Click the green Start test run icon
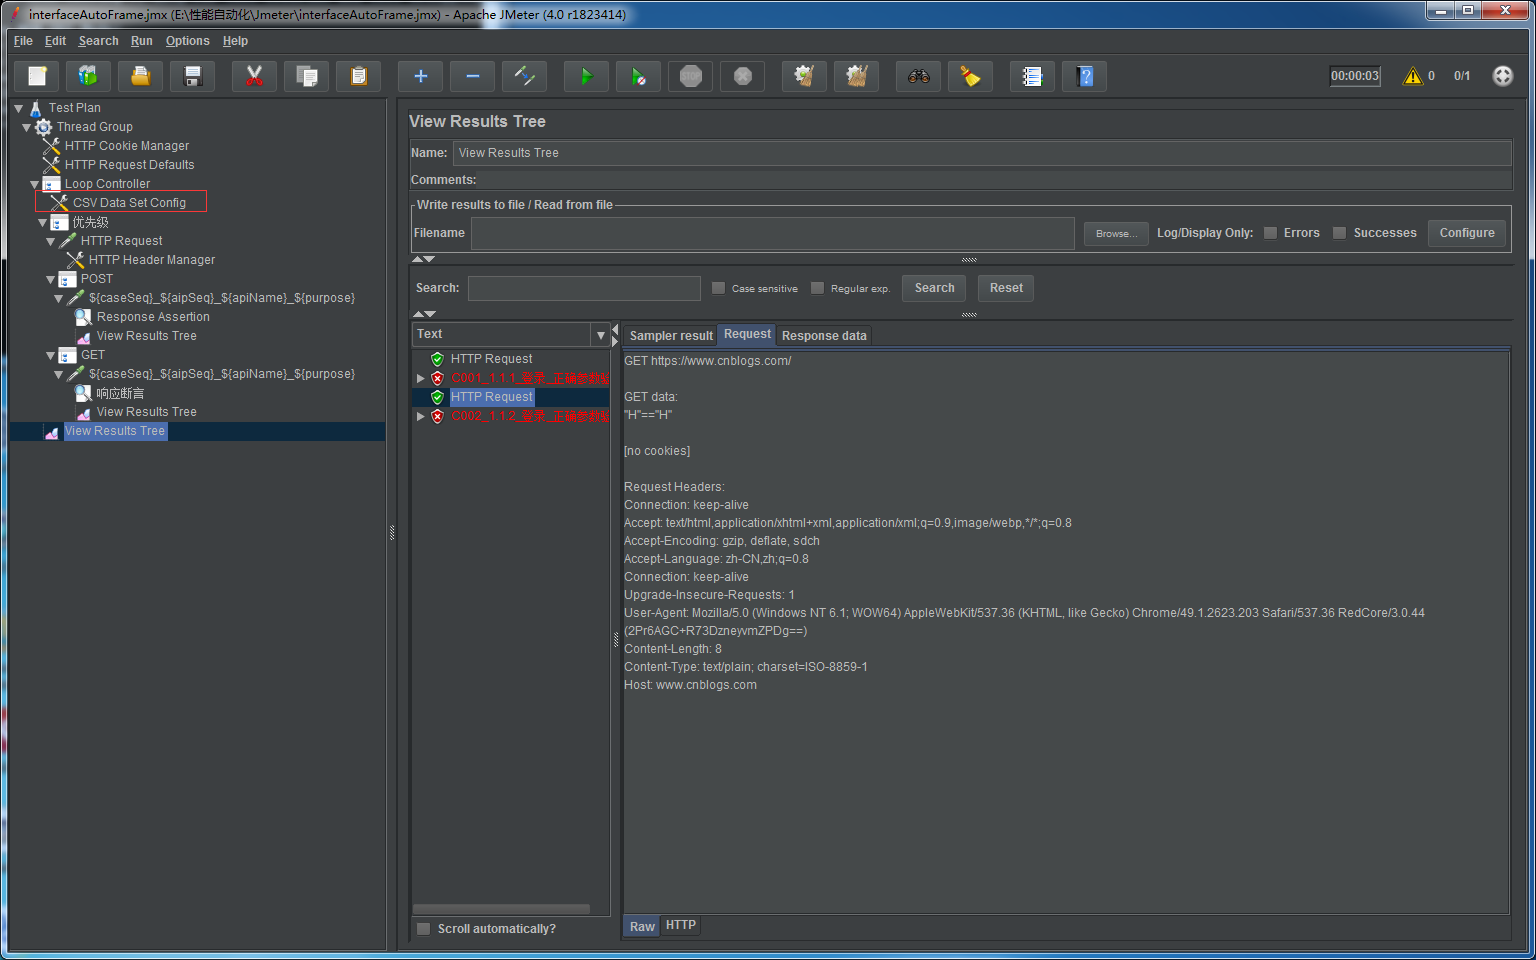This screenshot has height=960, width=1536. pyautogui.click(x=586, y=76)
